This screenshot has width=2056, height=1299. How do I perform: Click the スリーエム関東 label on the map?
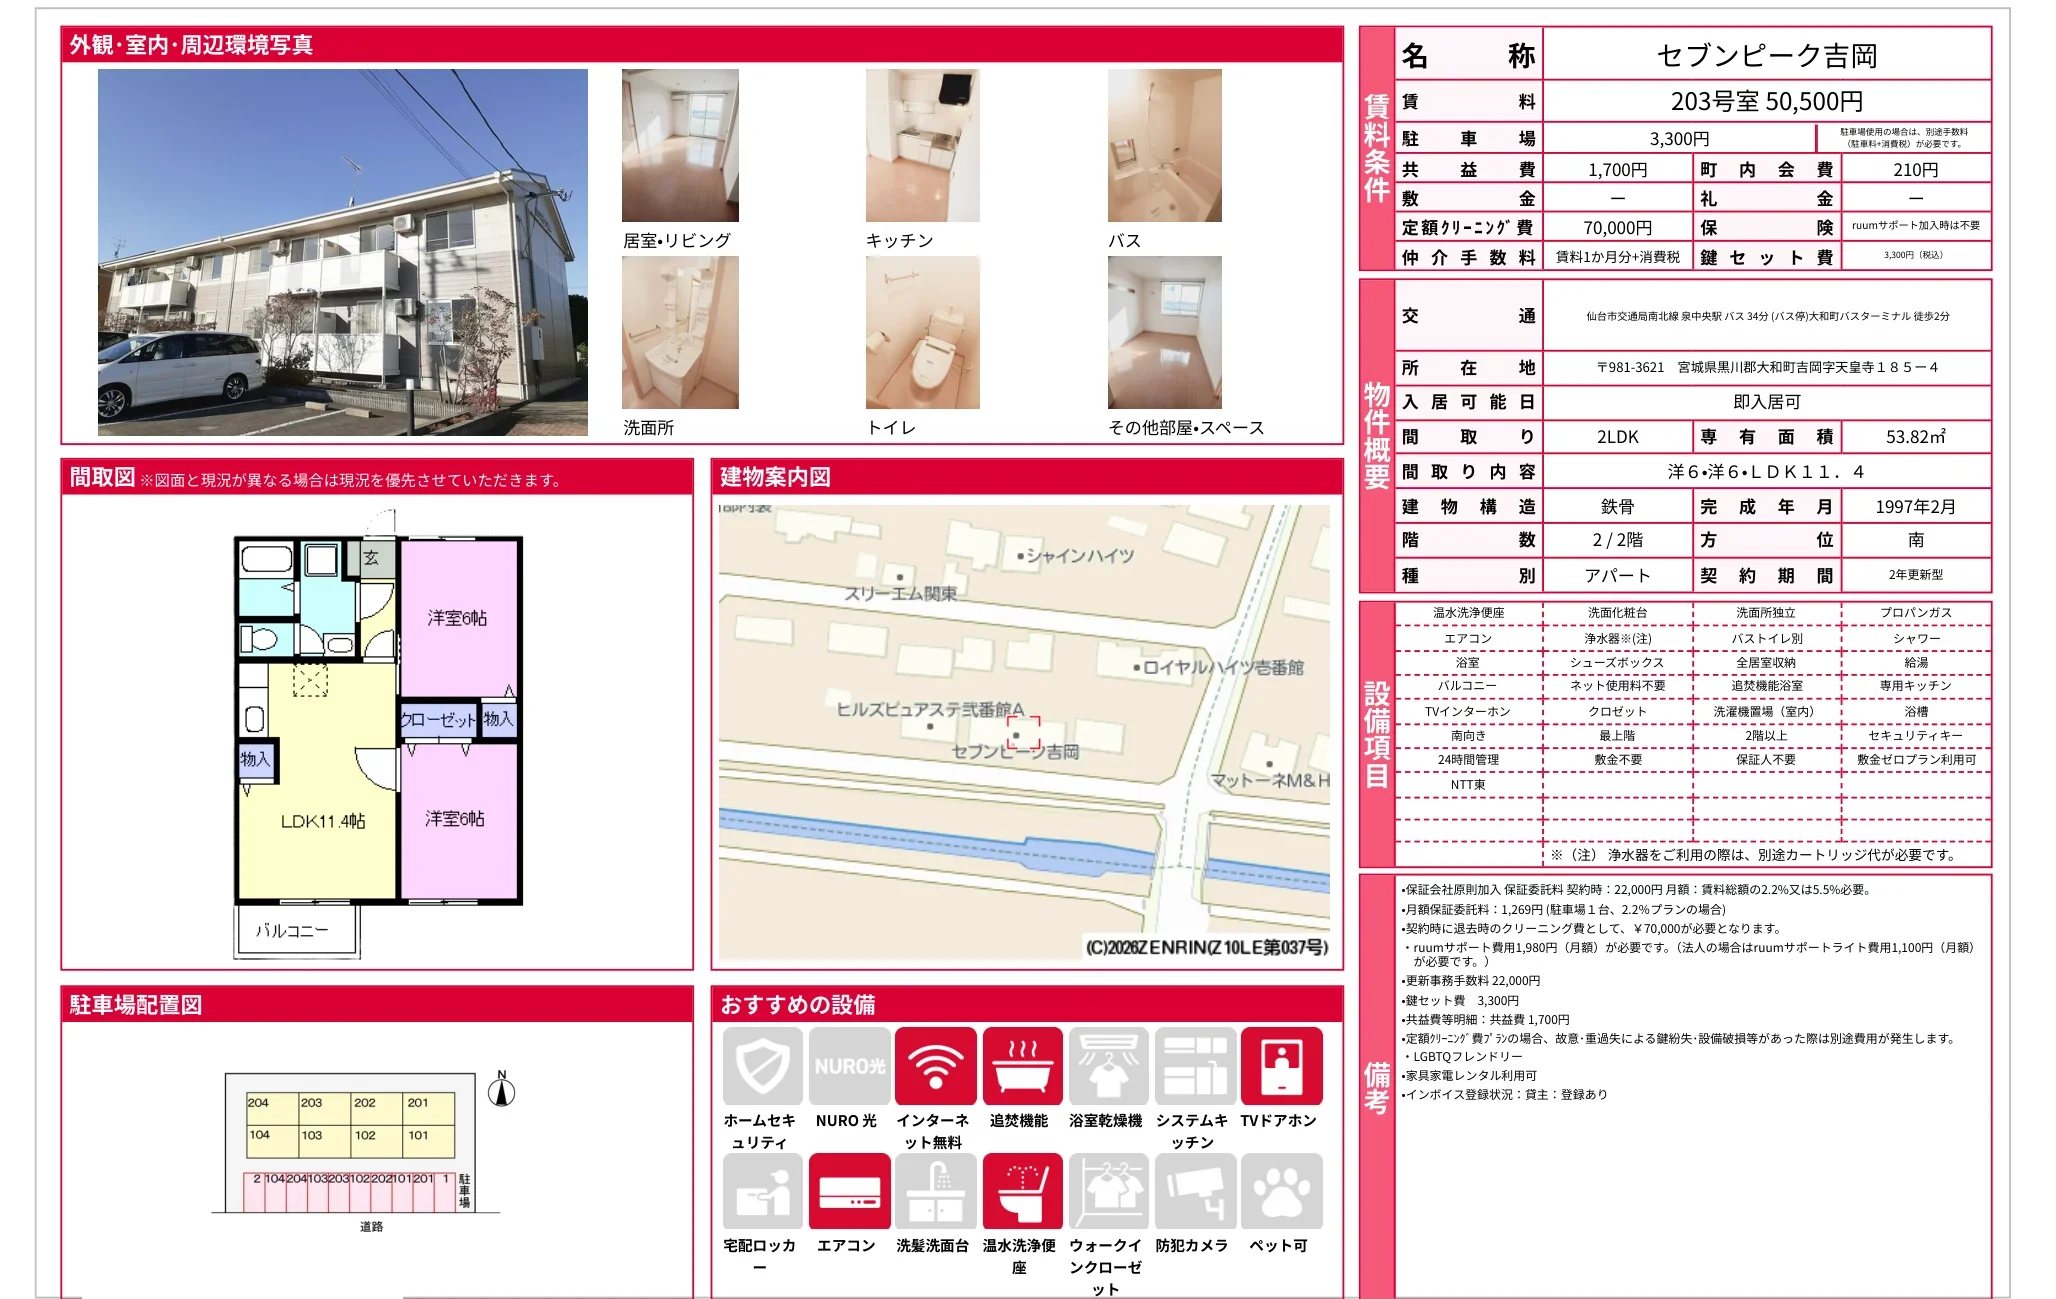[900, 594]
